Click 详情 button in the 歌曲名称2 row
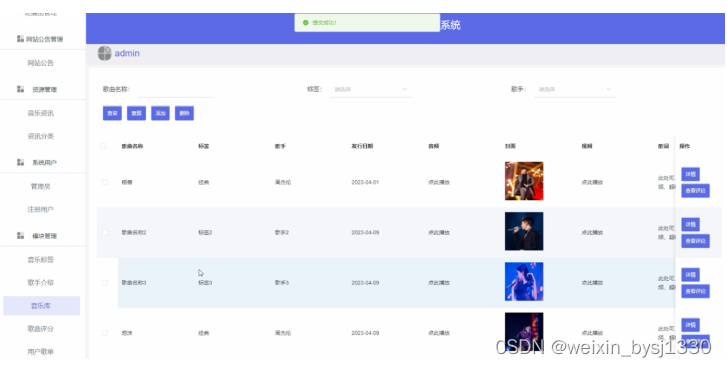727x367 pixels. [x=690, y=224]
